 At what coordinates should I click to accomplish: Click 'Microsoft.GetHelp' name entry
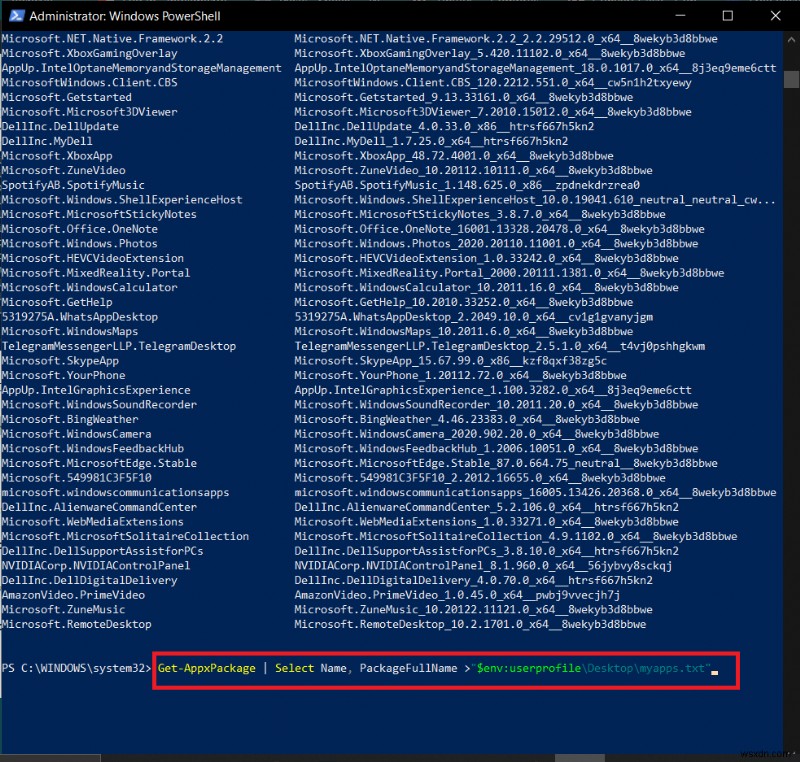[x=57, y=302]
